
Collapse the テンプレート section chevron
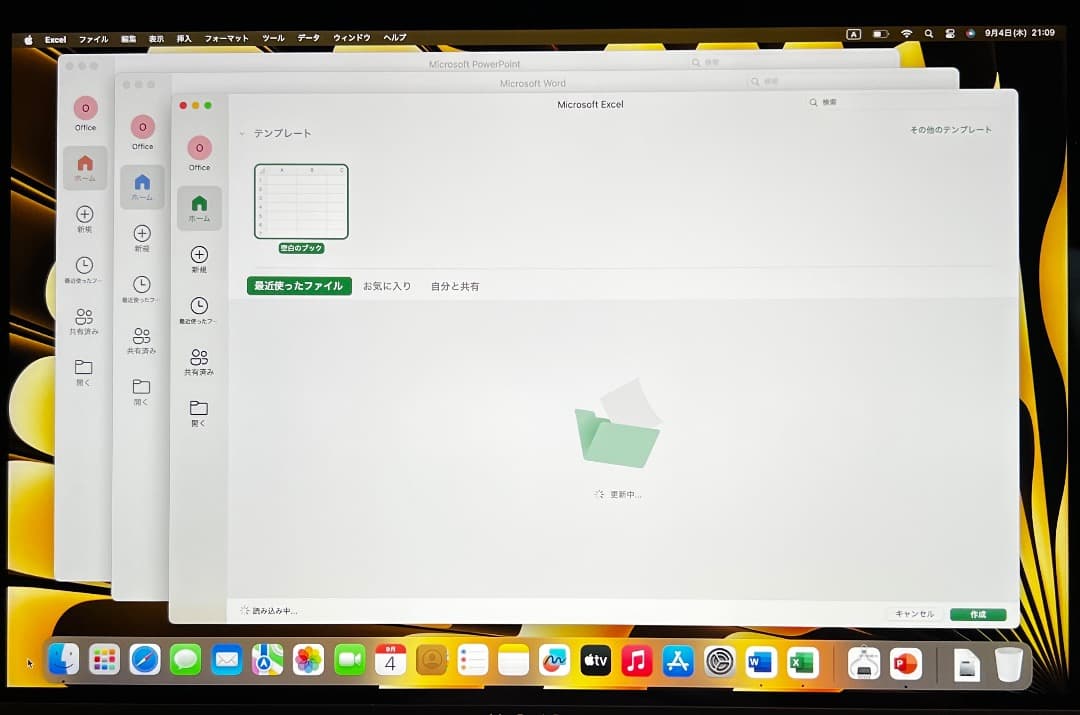pos(242,133)
